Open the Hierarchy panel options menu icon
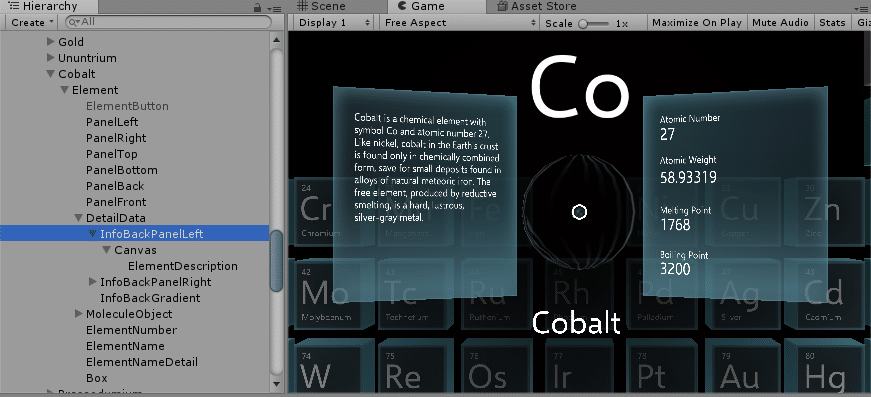Image resolution: width=871 pixels, height=397 pixels. (x=274, y=8)
